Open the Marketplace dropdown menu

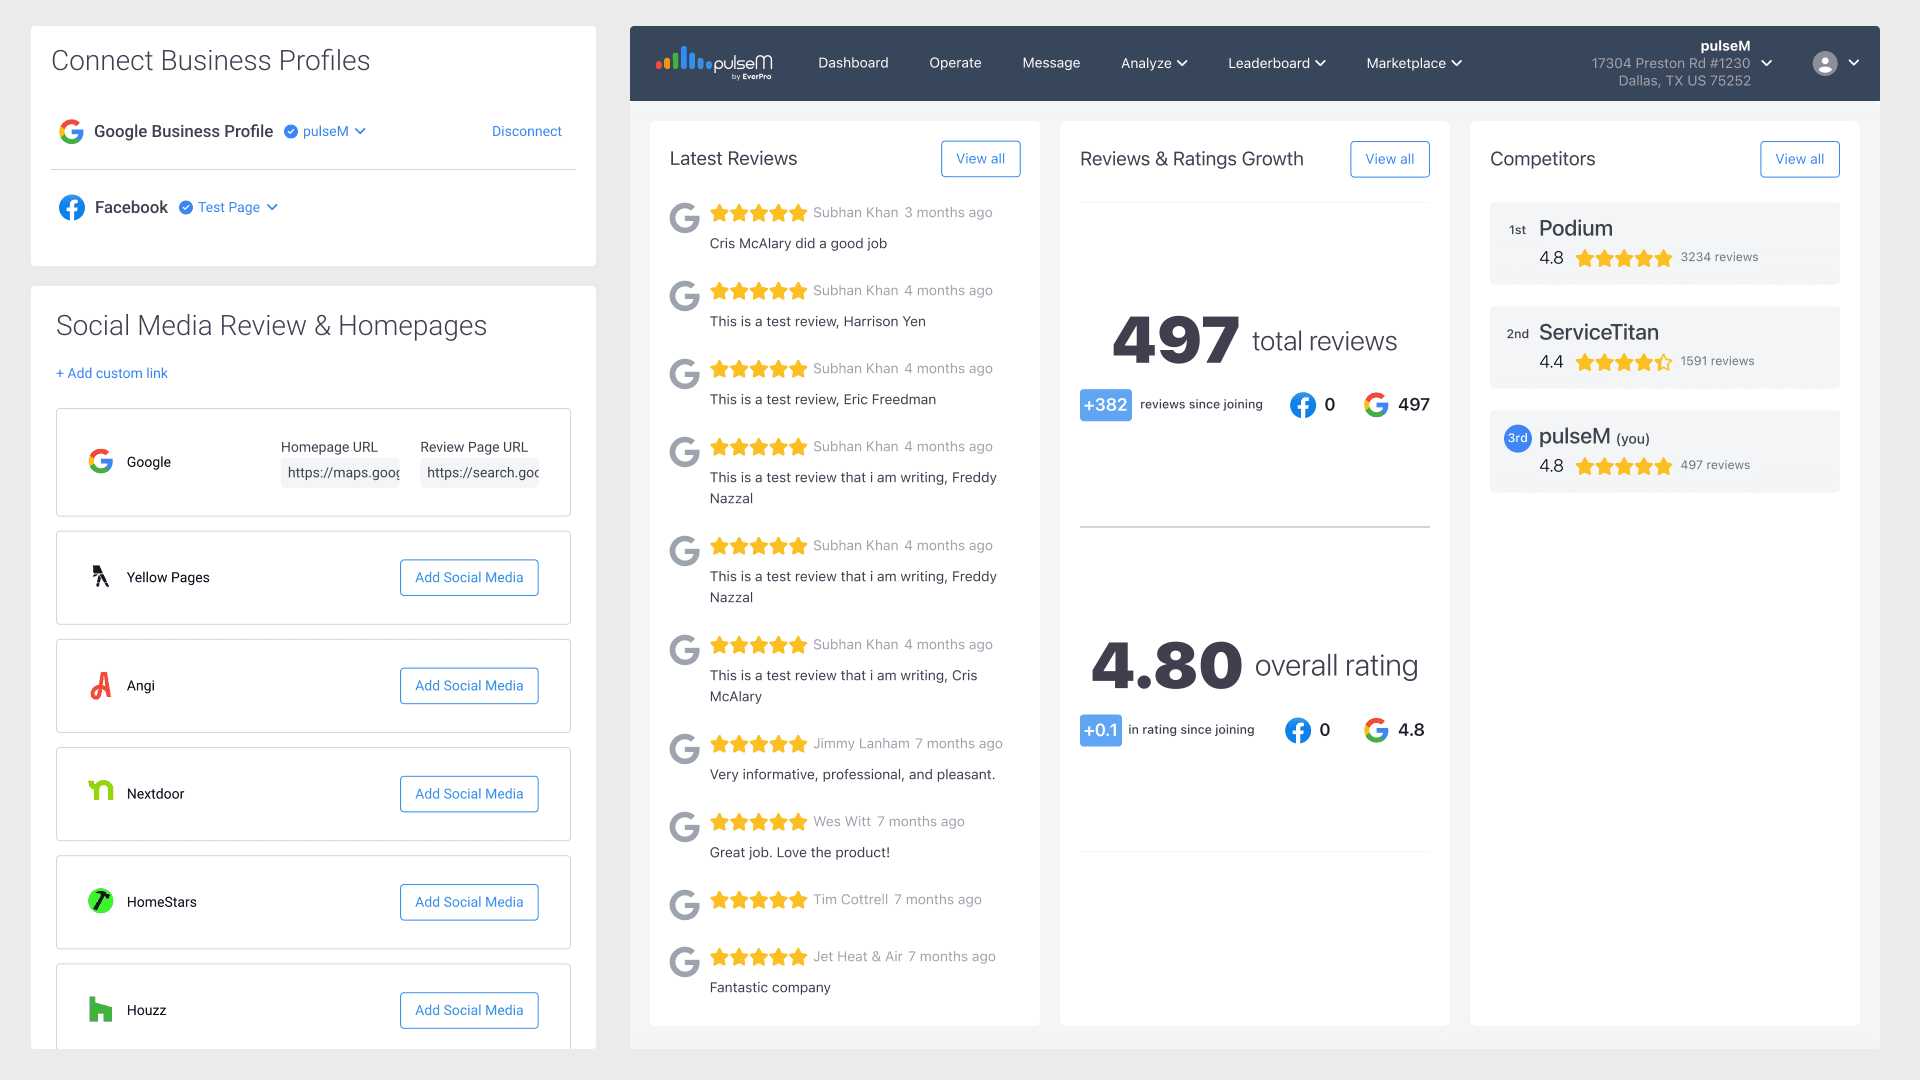[x=1414, y=63]
